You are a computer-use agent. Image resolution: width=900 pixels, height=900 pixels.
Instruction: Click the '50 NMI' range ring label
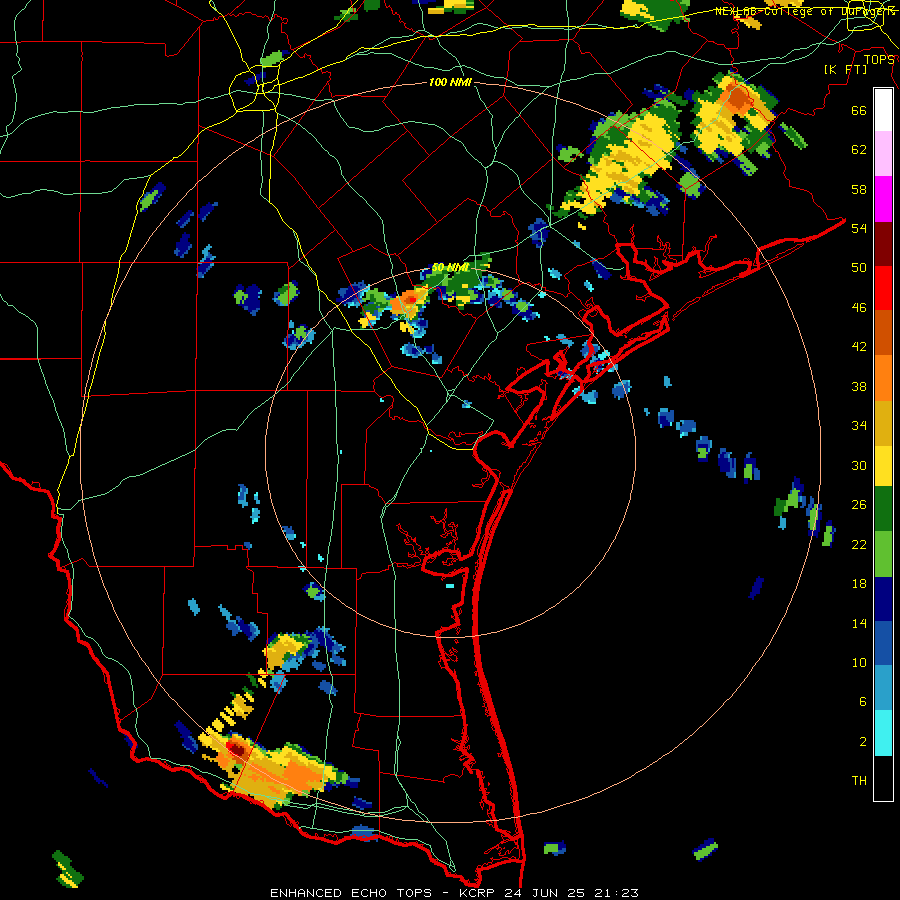(451, 268)
